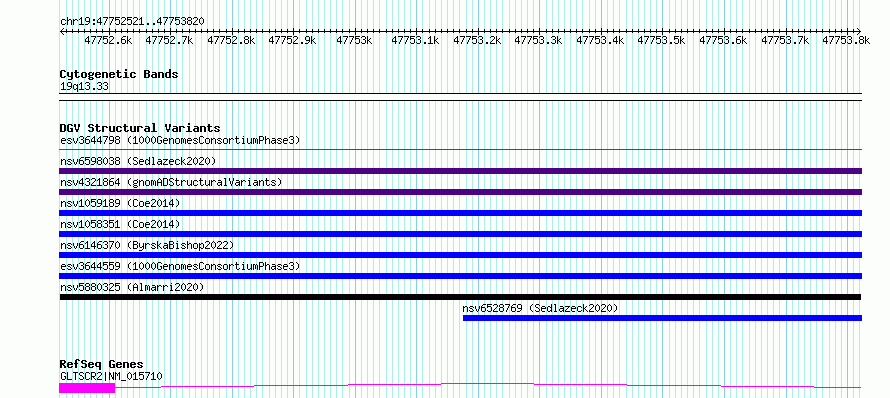Click the 47753.6k ruler tick label
Image resolution: width=890 pixels, height=398 pixels.
coord(723,40)
